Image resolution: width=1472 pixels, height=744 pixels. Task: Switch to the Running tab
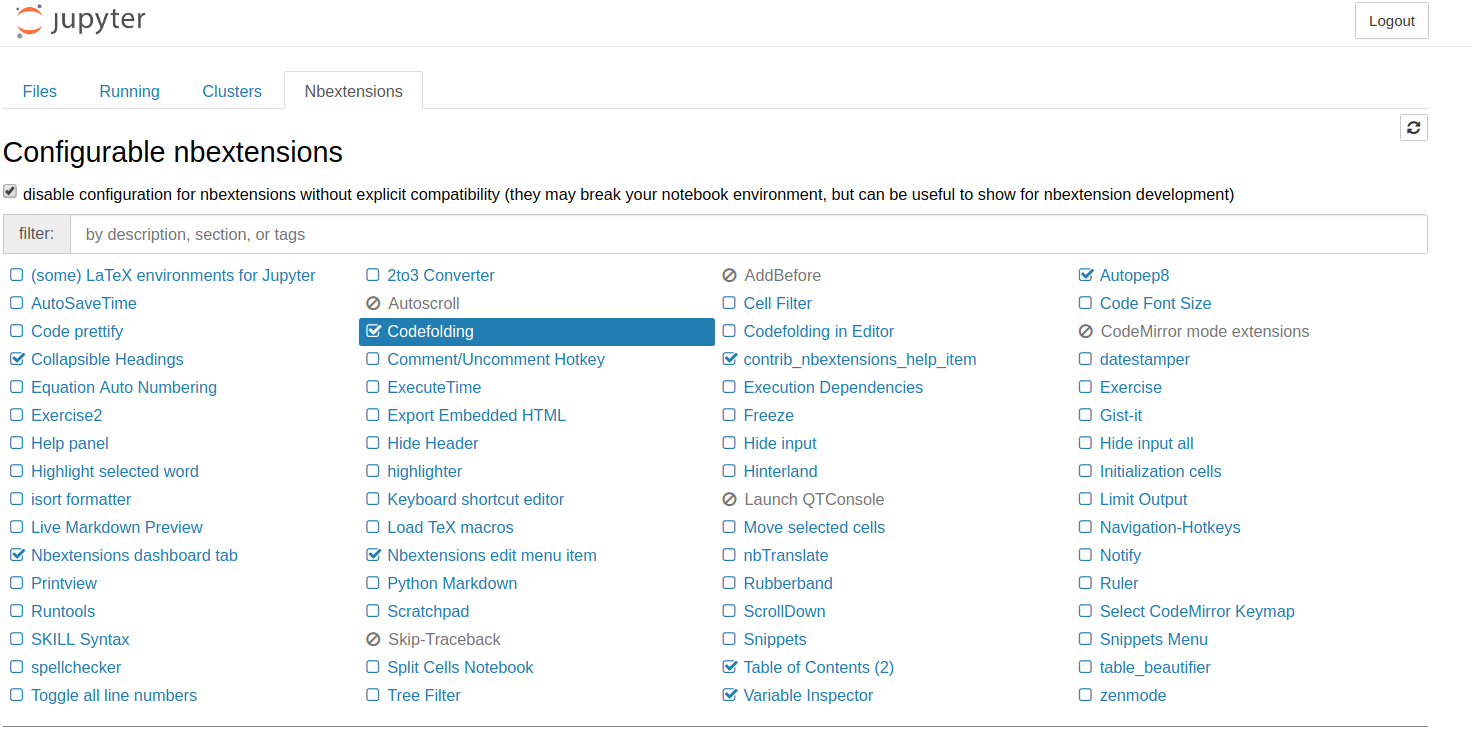coord(130,91)
